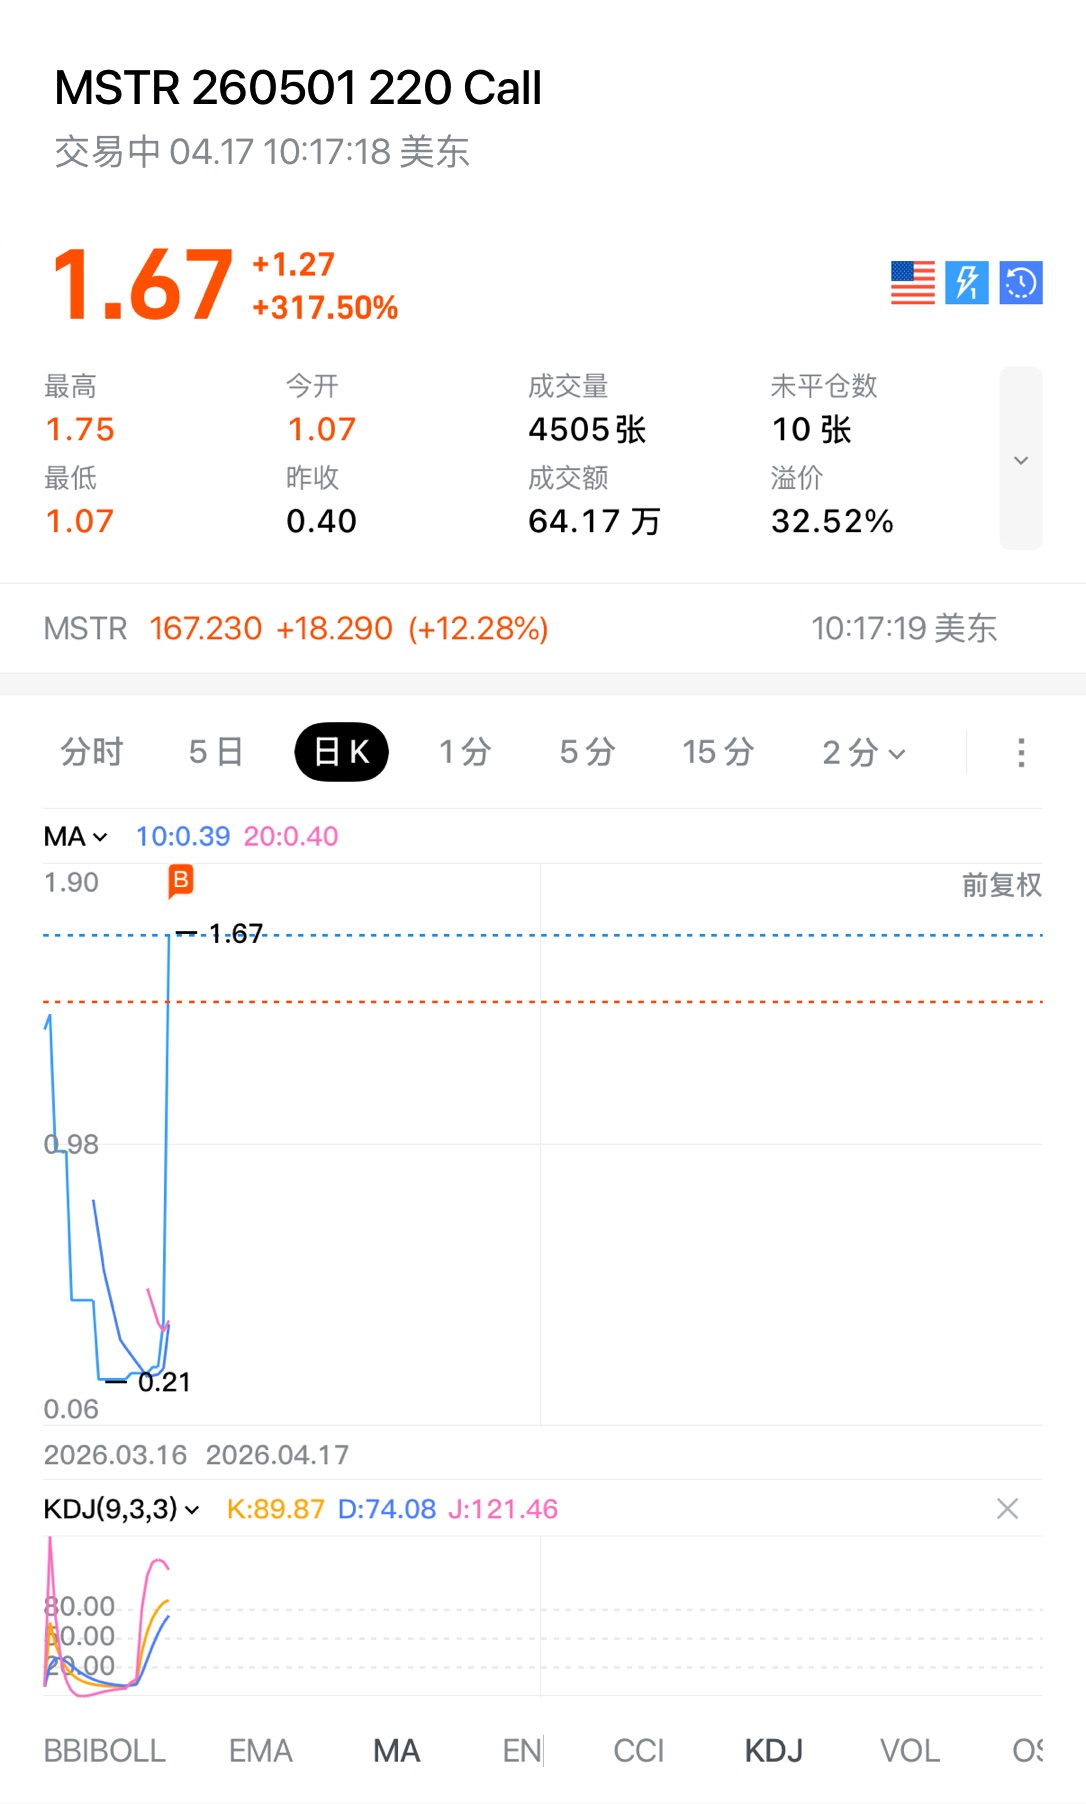Screen dimensions: 1086x1804
Task: Tap the blue lightning bolt icon
Action: tap(967, 283)
